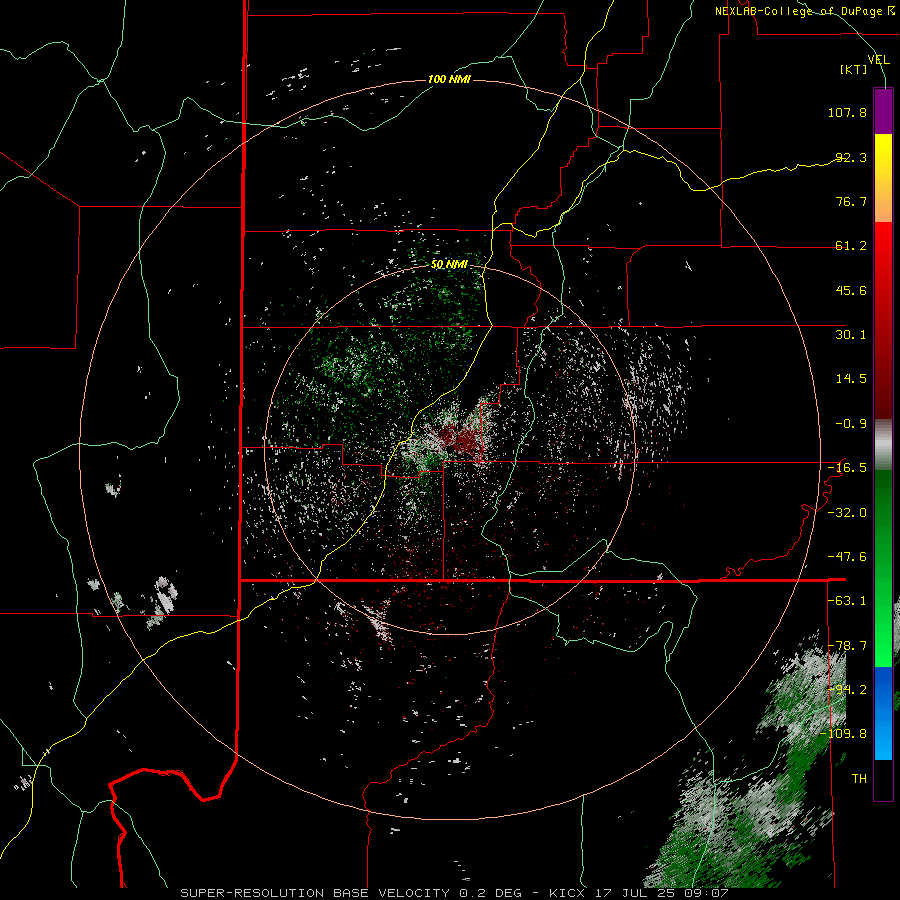Pick the black TH segment of scale
Viewport: 900px width, 900px height.
coord(883,779)
